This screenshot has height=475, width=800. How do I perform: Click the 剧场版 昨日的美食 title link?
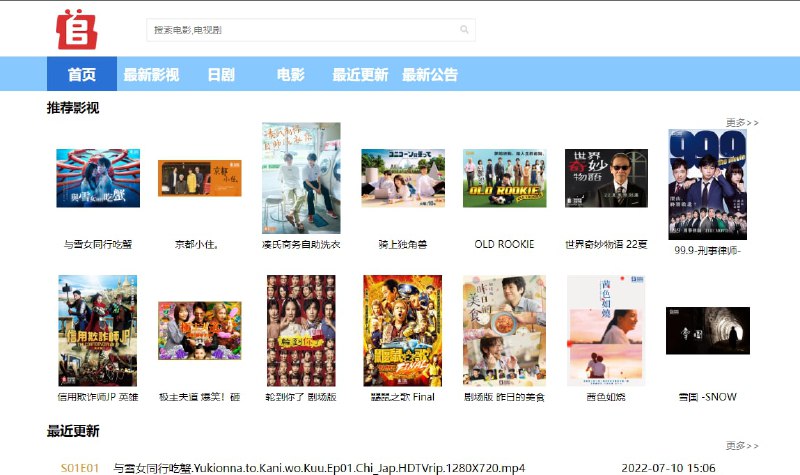click(504, 397)
